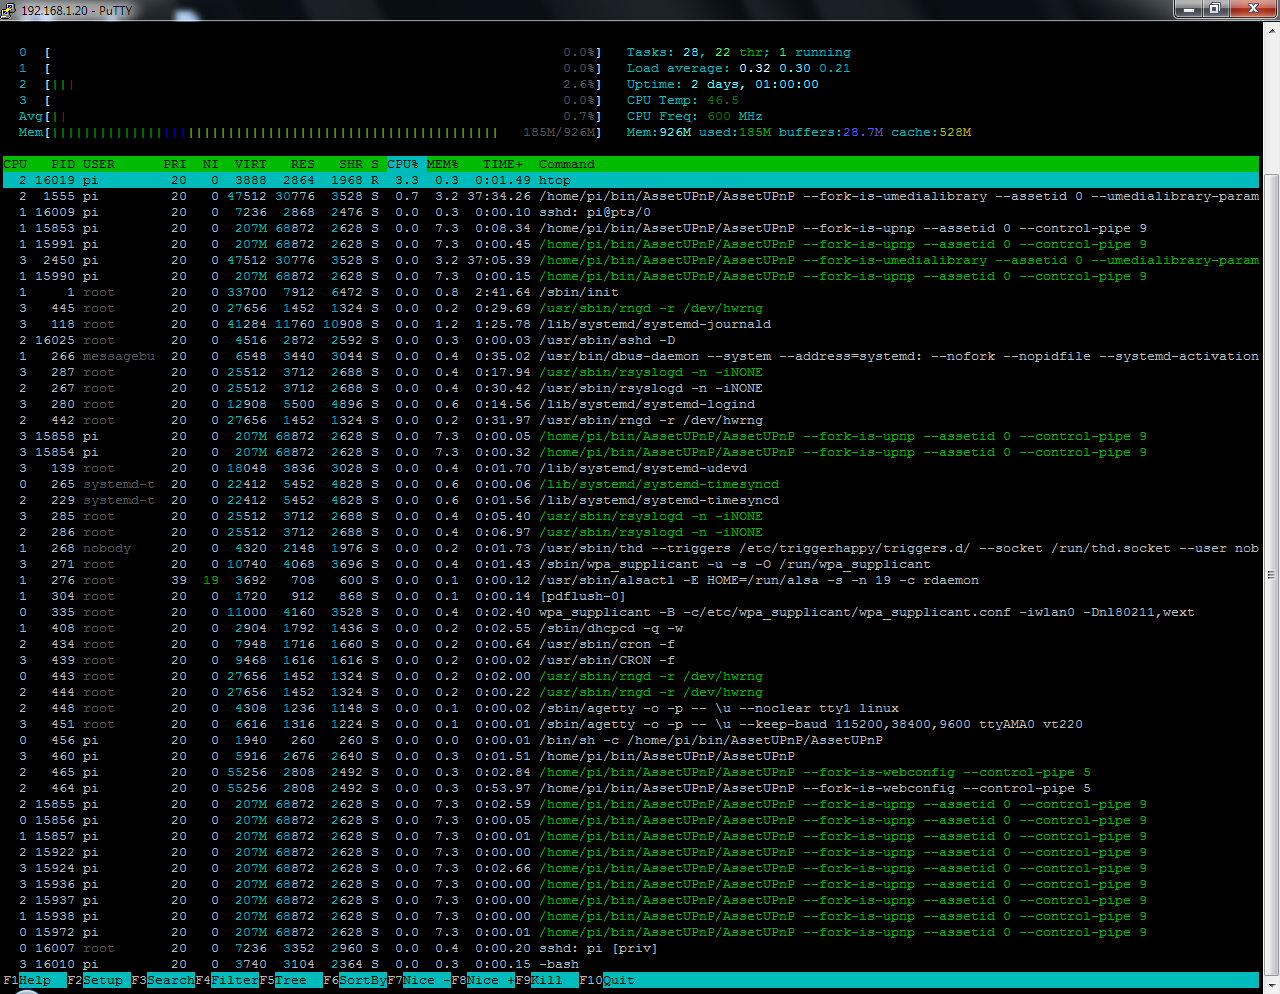Click the Avg CPU meter
The image size is (1280, 994).
pyautogui.click(x=309, y=116)
